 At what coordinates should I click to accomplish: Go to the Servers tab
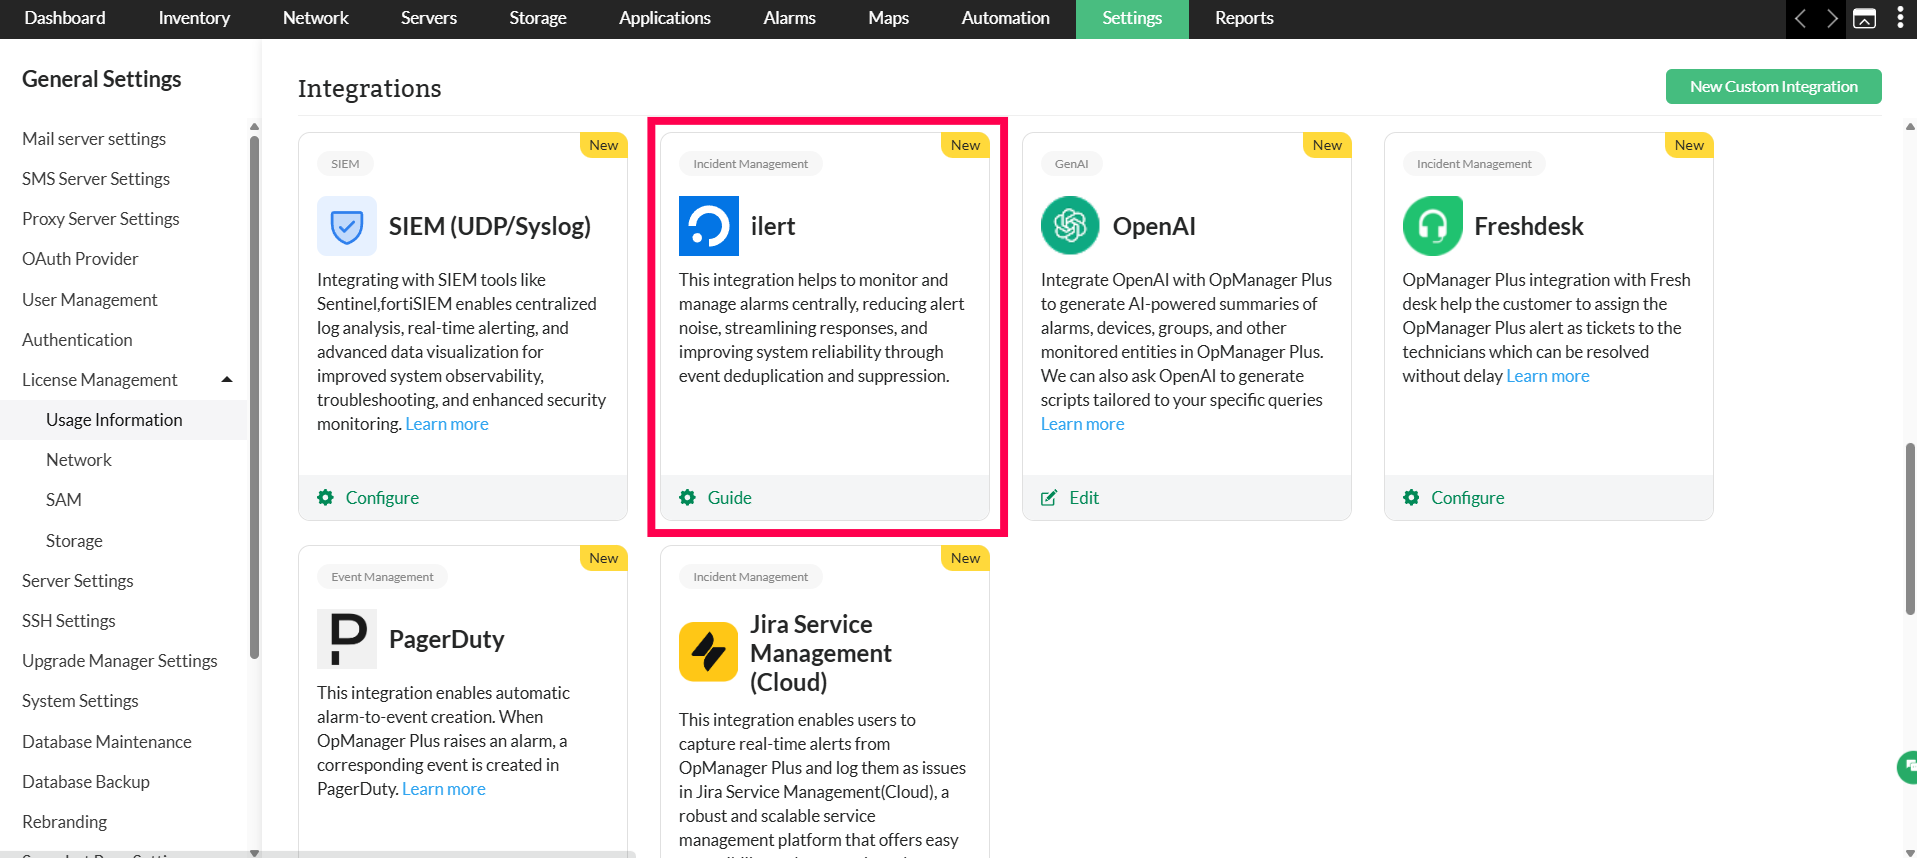pyautogui.click(x=429, y=18)
